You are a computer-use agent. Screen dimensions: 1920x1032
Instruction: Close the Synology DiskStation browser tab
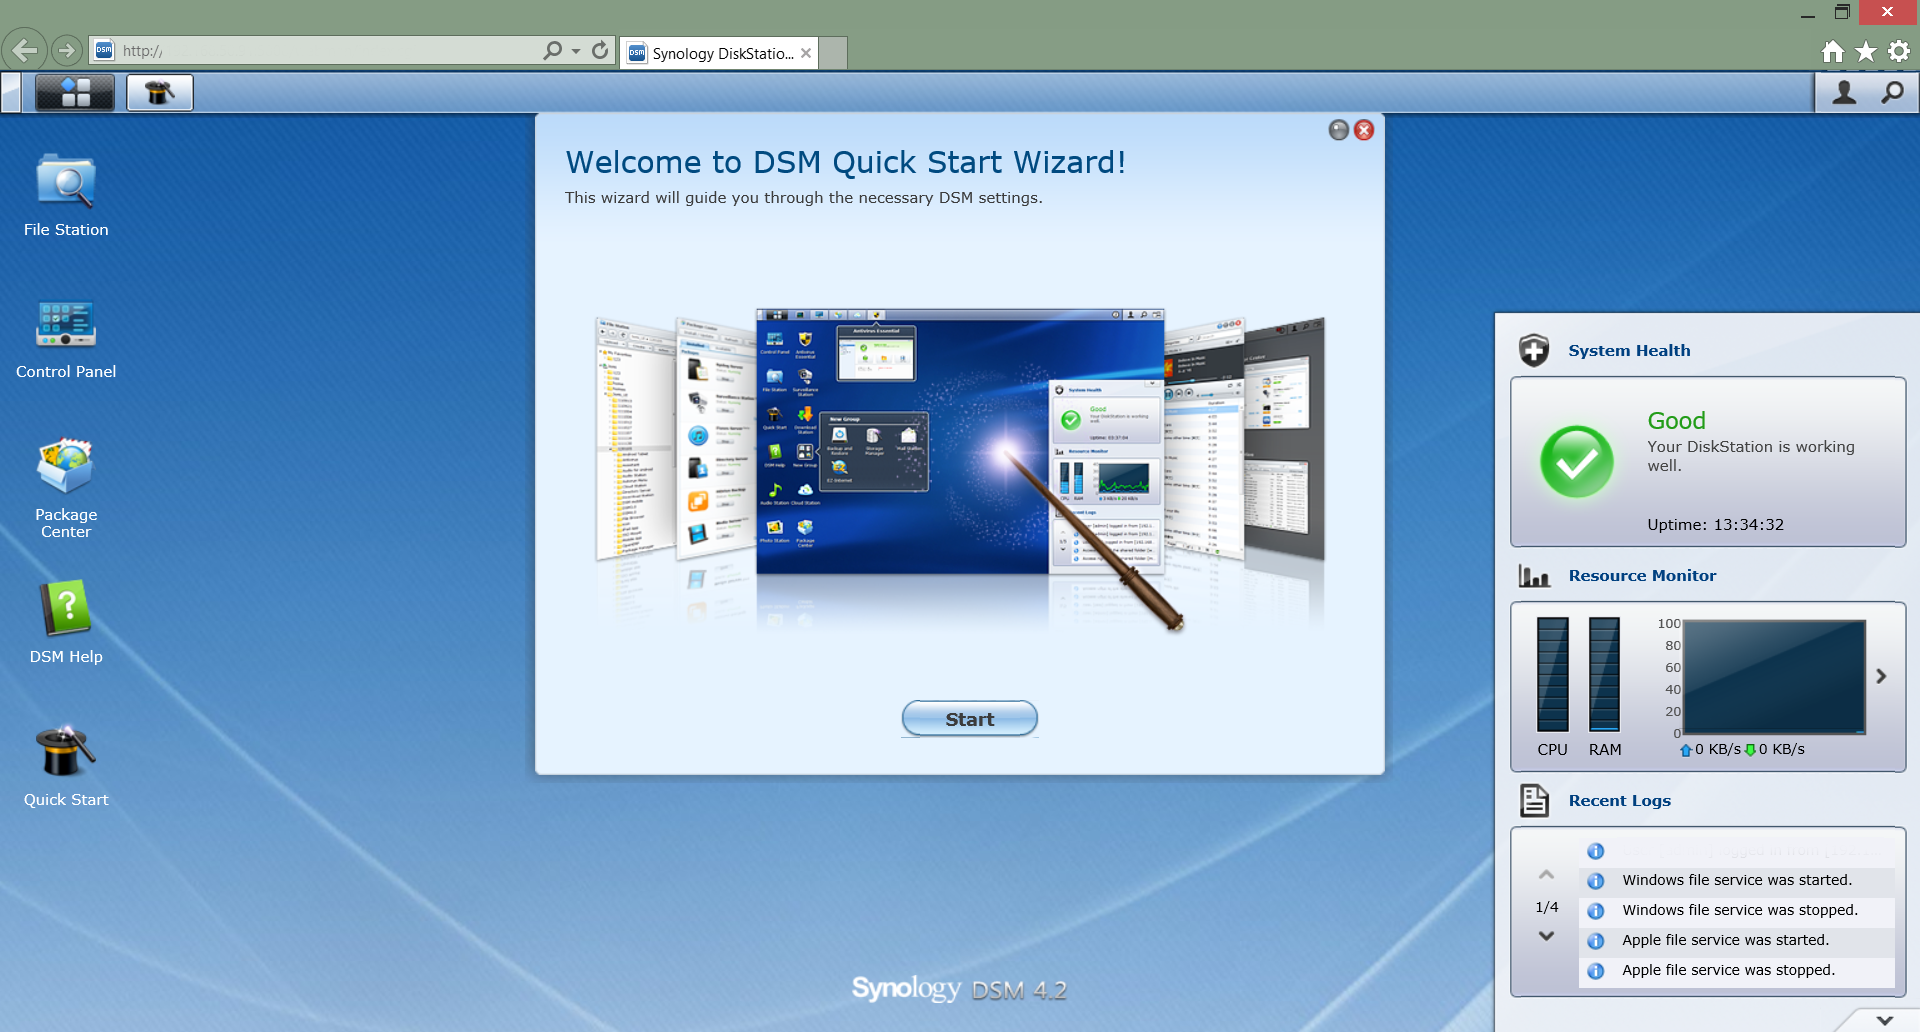point(806,54)
